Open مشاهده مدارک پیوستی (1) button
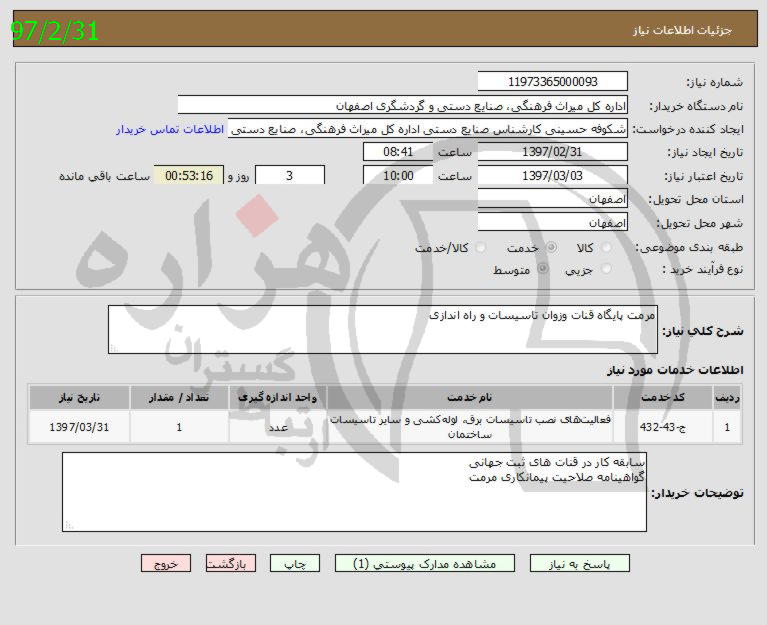 425,564
